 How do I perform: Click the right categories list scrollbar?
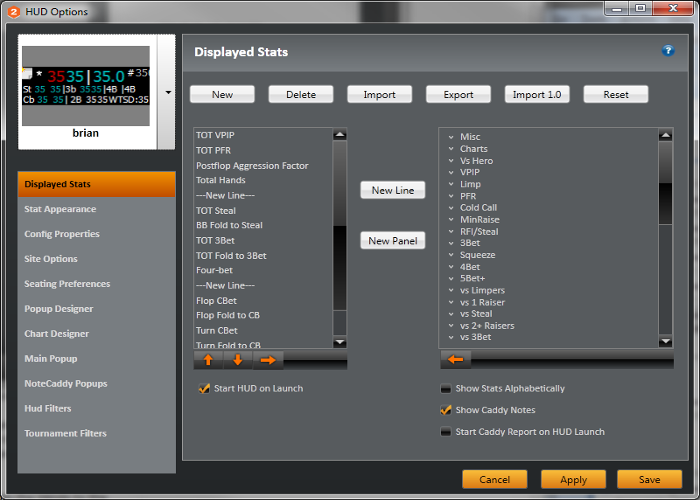(665, 240)
